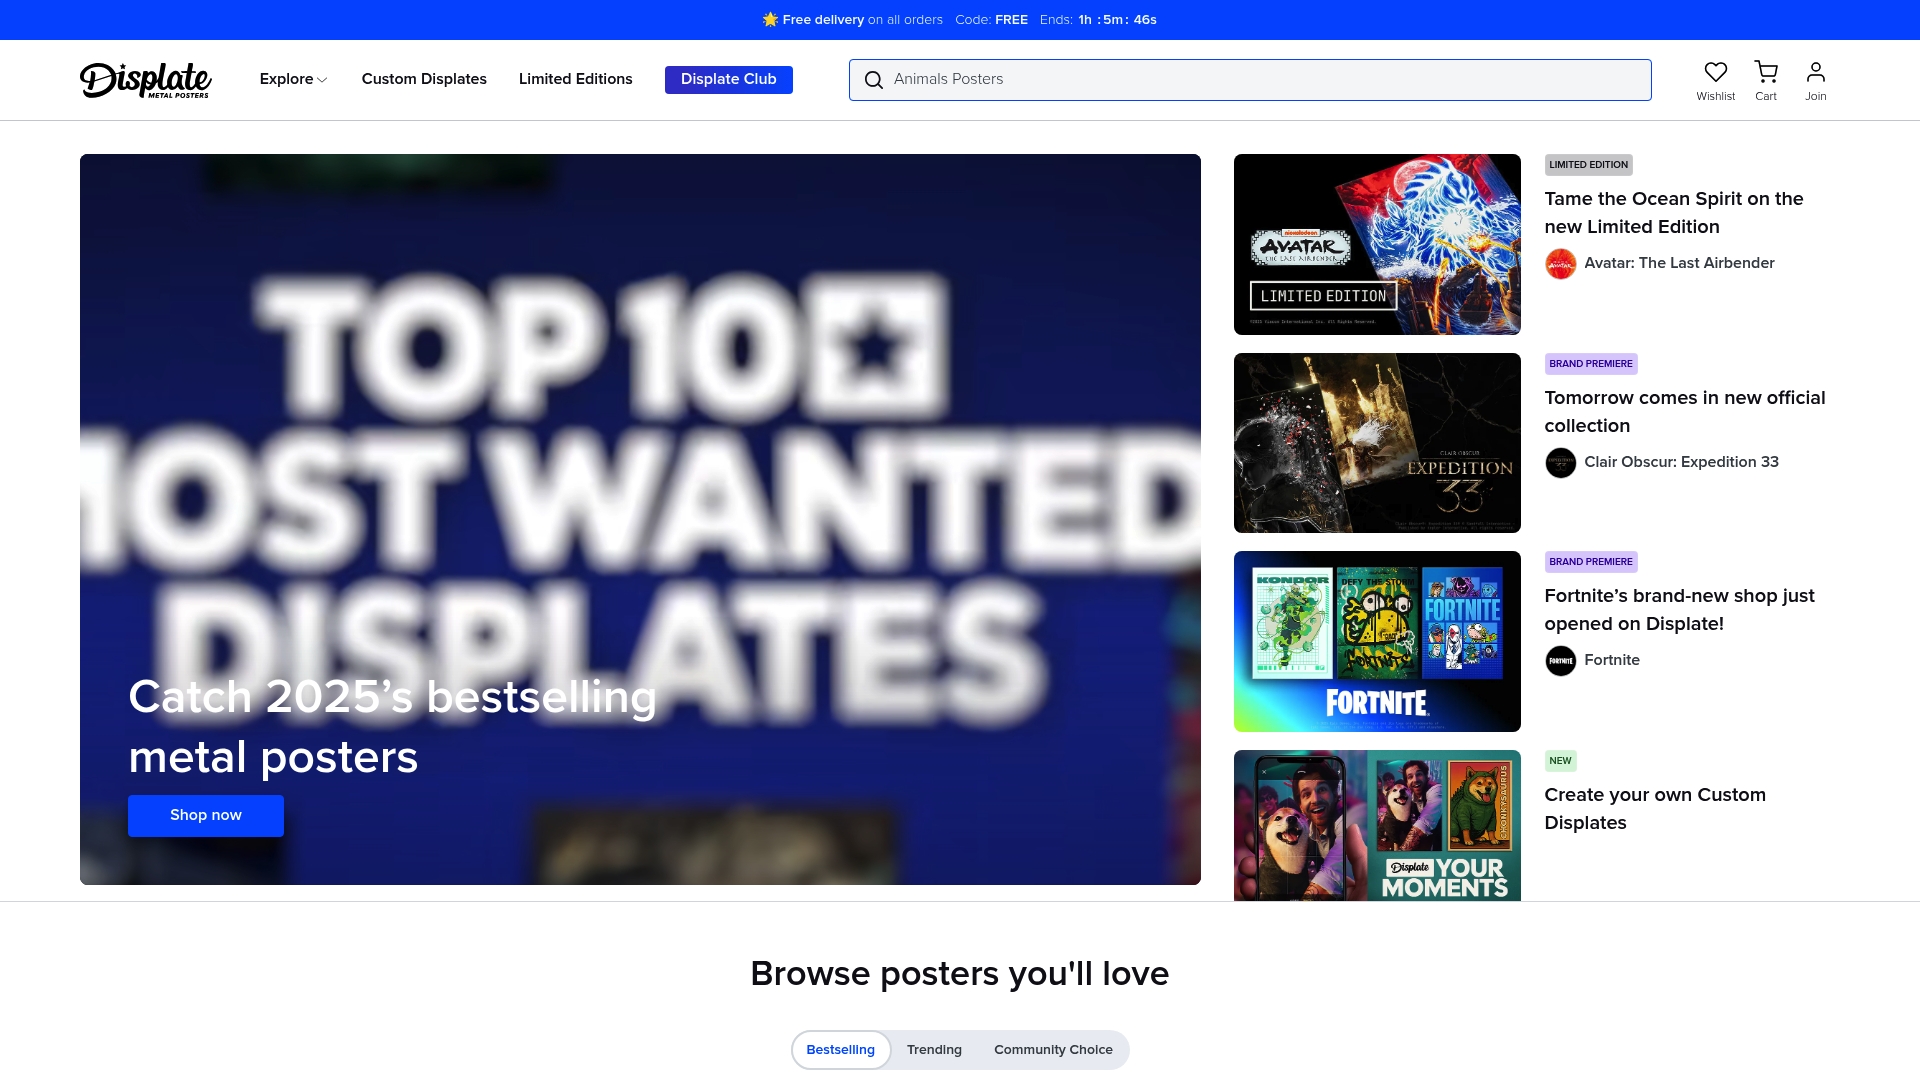Click the Fortnite brand avatar
The width and height of the screenshot is (1920, 1080).
click(1560, 661)
